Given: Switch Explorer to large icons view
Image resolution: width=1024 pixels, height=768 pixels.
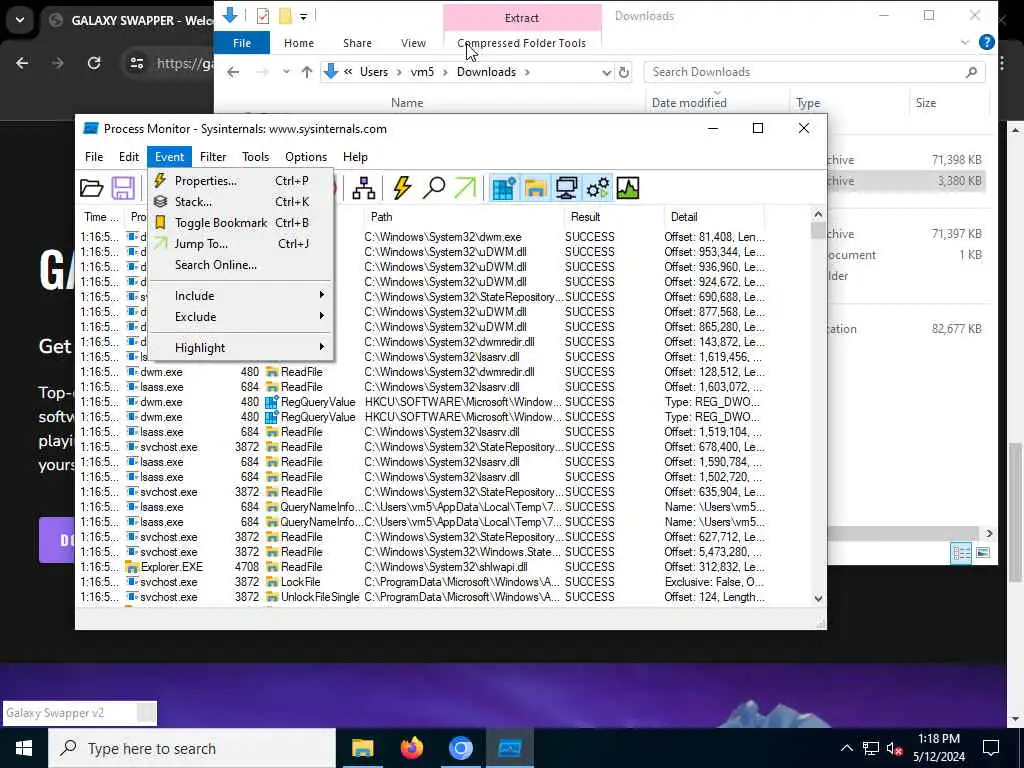Looking at the screenshot, I should [x=983, y=553].
